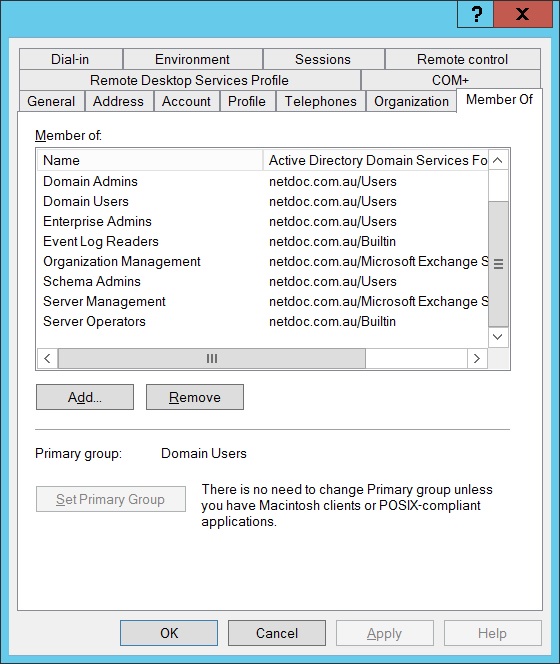This screenshot has height=664, width=560.
Task: Open the General tab
Action: (x=51, y=102)
